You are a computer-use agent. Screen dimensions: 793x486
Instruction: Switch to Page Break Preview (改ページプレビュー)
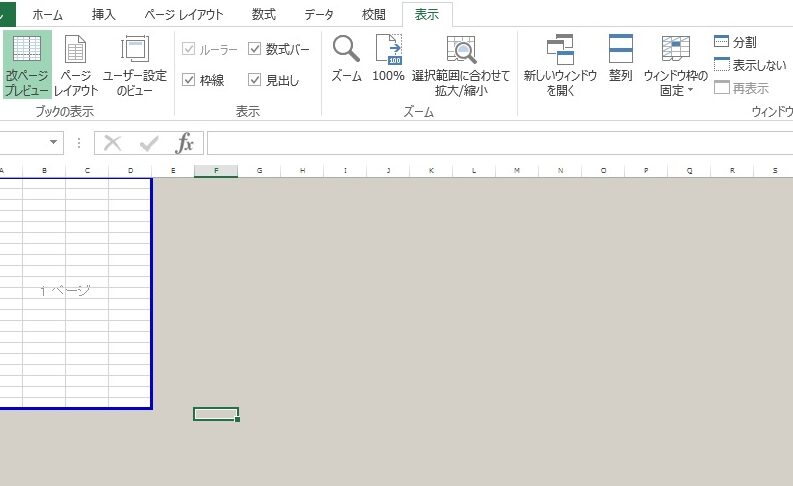click(27, 64)
